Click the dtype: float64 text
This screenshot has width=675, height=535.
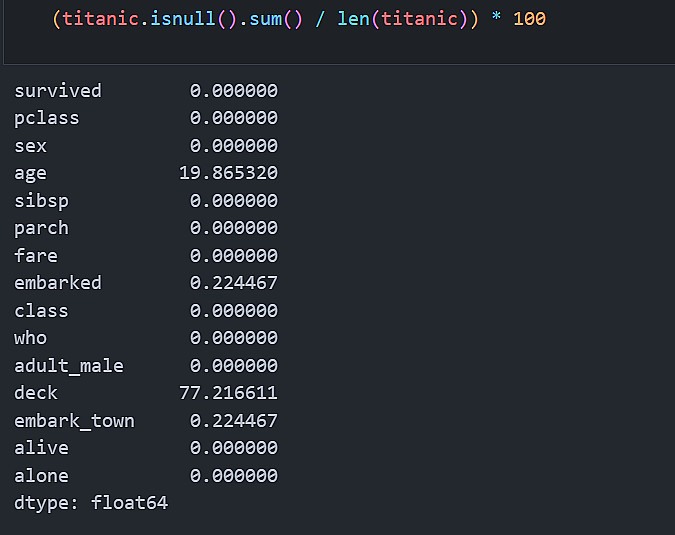click(x=91, y=503)
